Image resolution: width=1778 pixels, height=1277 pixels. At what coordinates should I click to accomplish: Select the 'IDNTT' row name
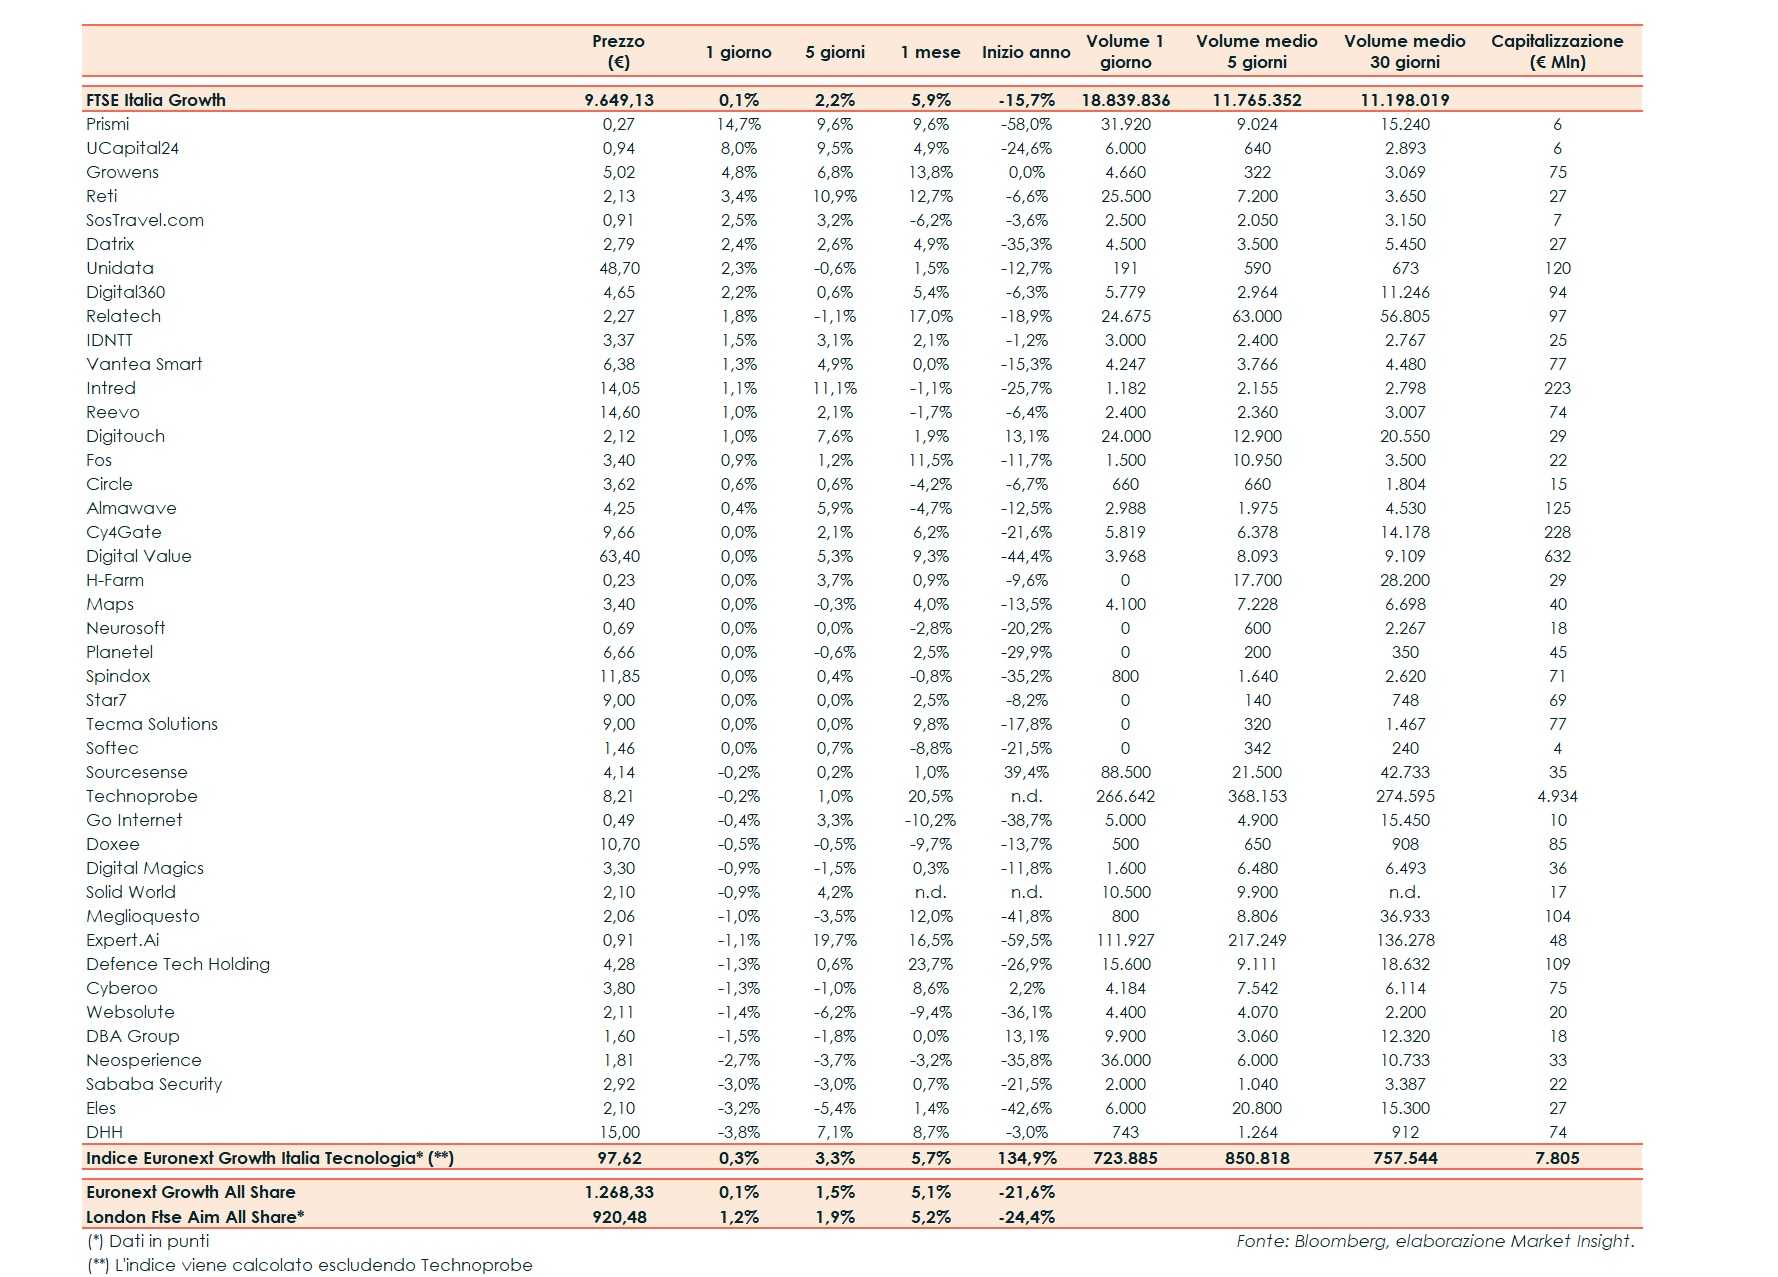pyautogui.click(x=109, y=340)
